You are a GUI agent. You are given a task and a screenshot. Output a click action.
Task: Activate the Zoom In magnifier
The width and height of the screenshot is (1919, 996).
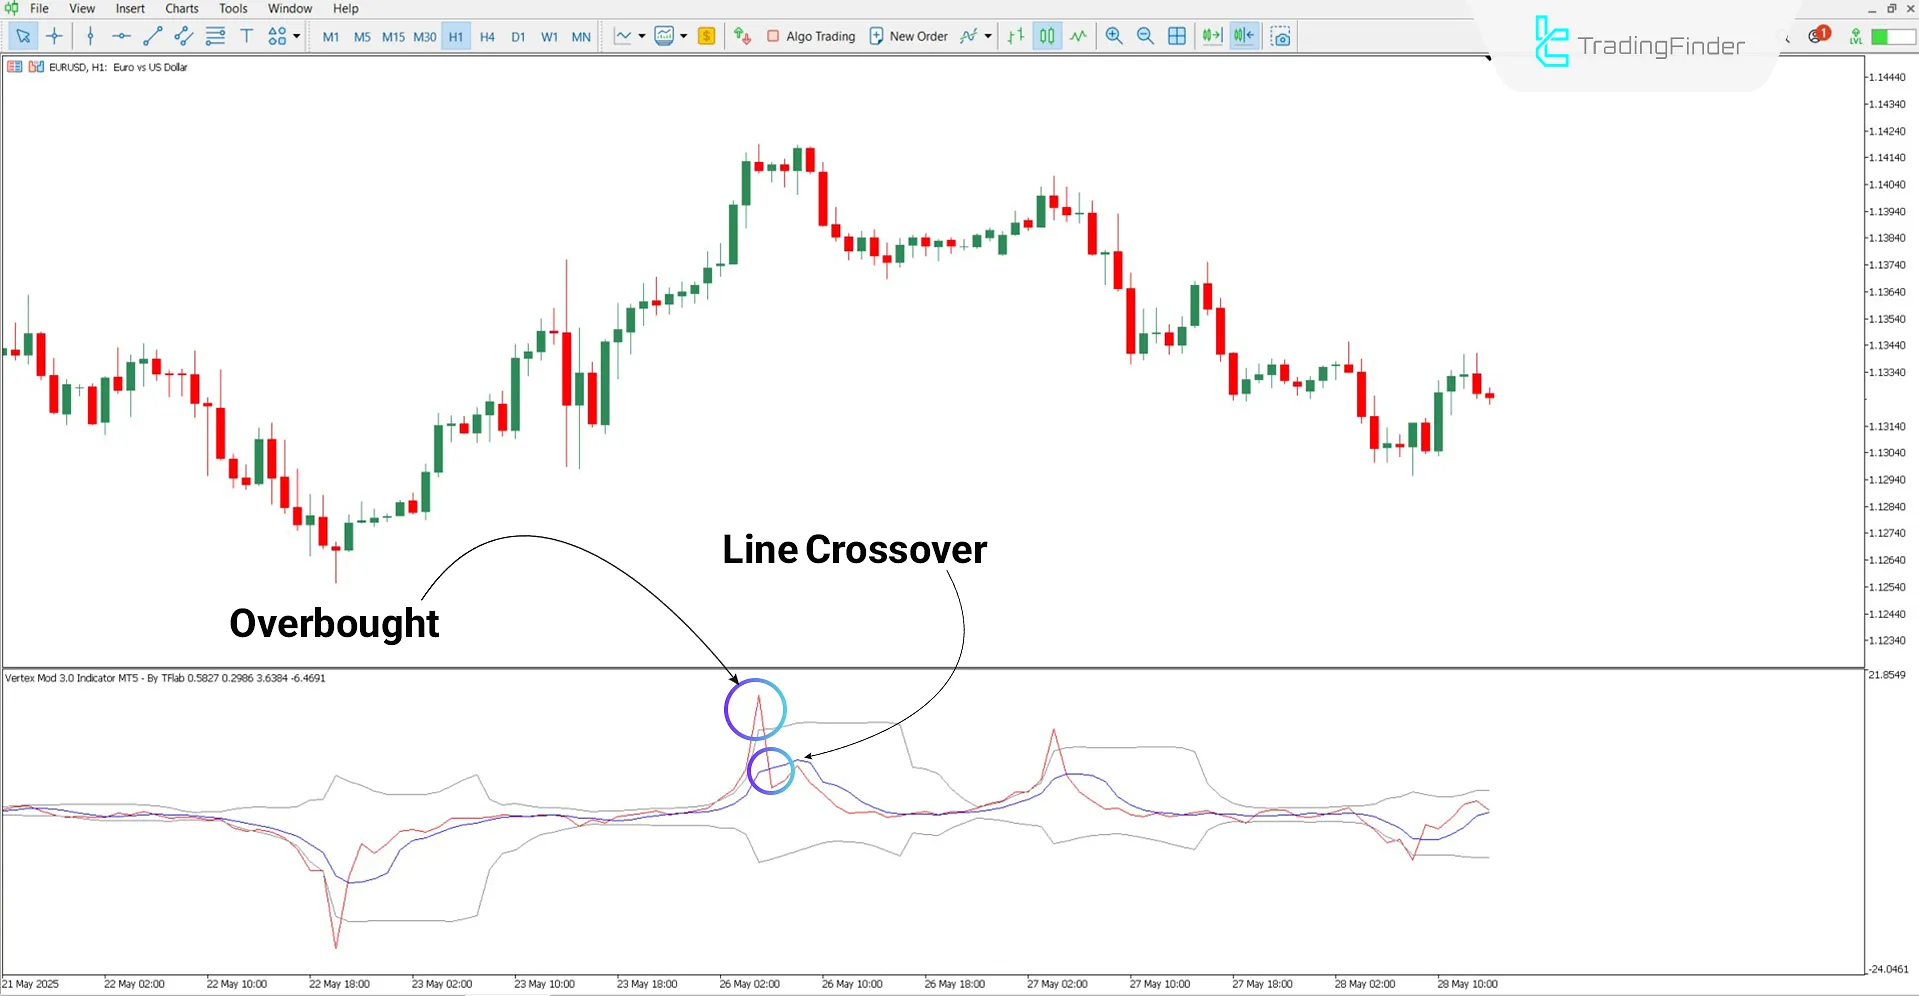coord(1113,36)
